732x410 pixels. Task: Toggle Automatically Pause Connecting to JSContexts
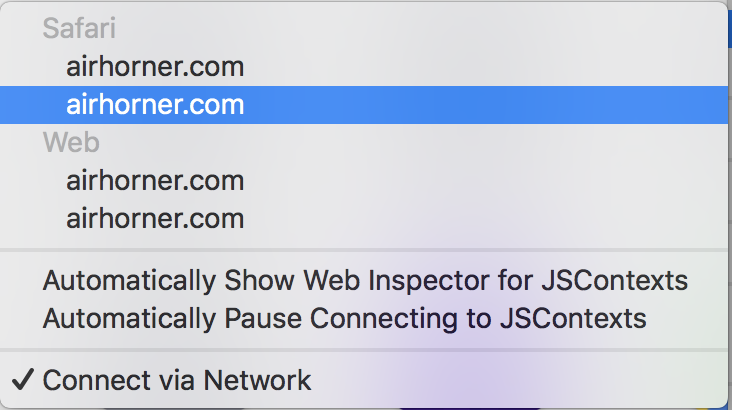pos(344,319)
